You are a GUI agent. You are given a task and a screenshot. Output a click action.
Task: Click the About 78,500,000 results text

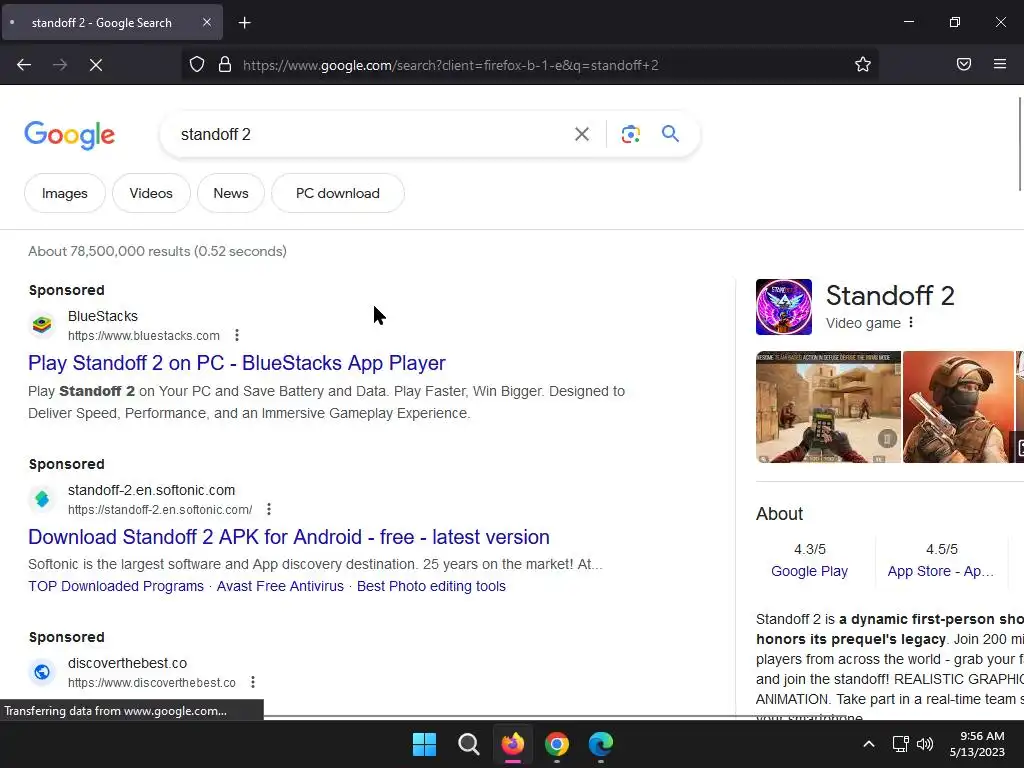point(157,251)
